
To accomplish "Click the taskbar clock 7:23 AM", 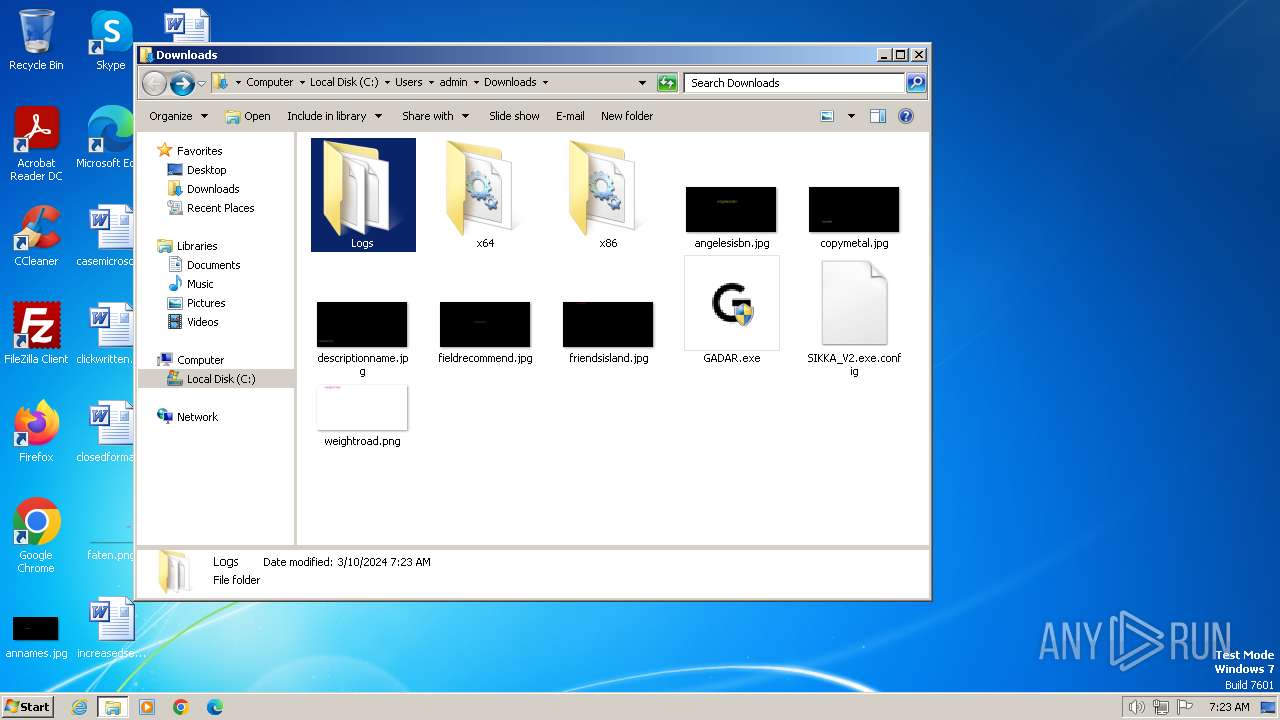I will click(1229, 707).
